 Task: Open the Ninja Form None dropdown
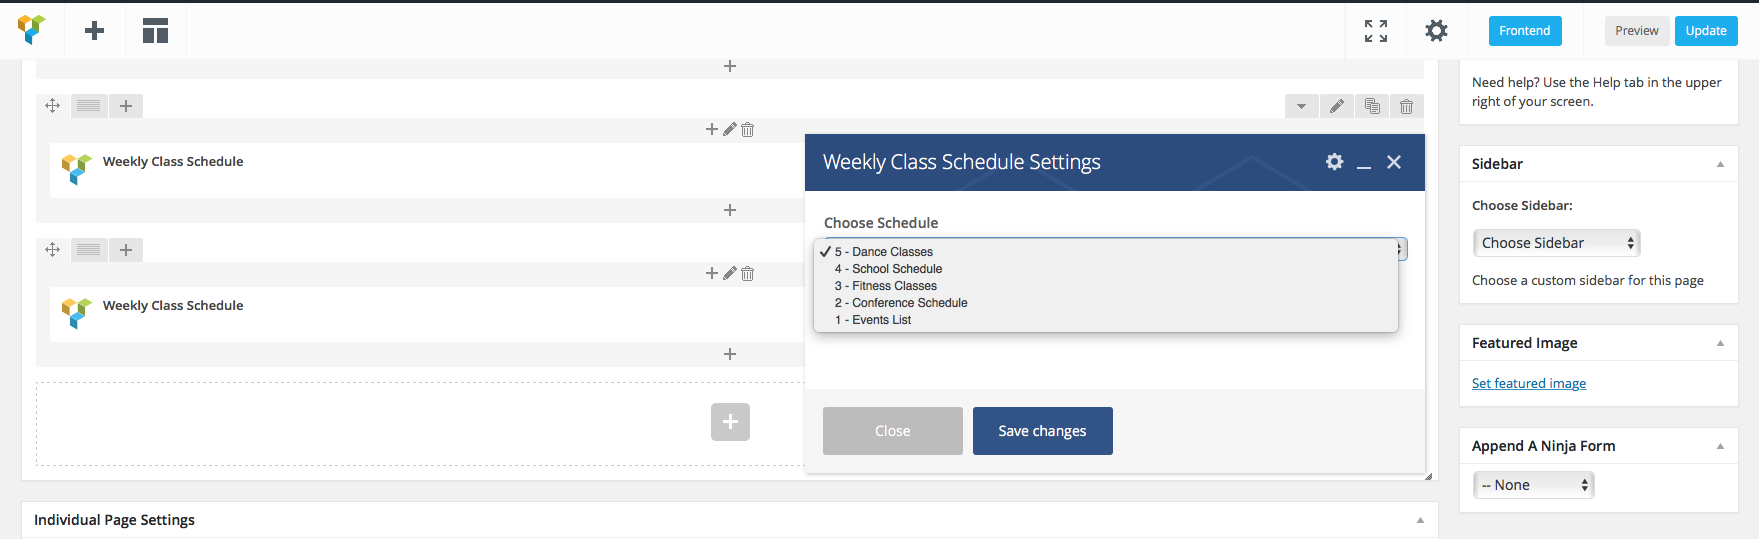tap(1533, 485)
